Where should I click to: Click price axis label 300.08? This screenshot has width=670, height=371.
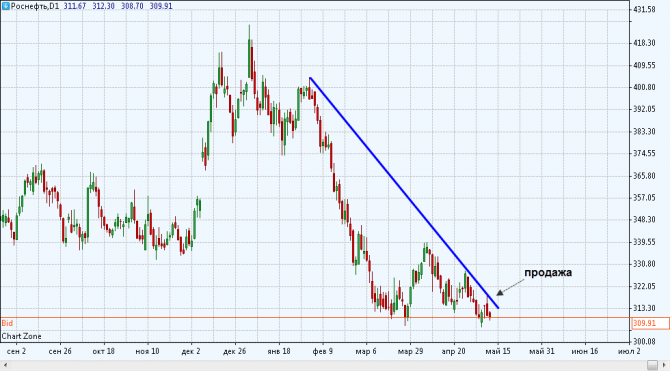tap(644, 342)
